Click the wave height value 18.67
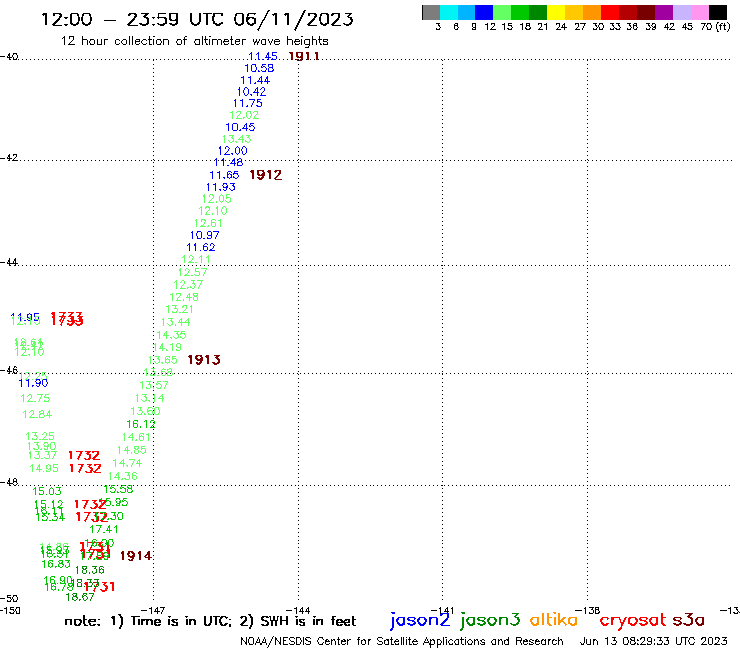Screen dimensions: 740x650 click(80, 597)
